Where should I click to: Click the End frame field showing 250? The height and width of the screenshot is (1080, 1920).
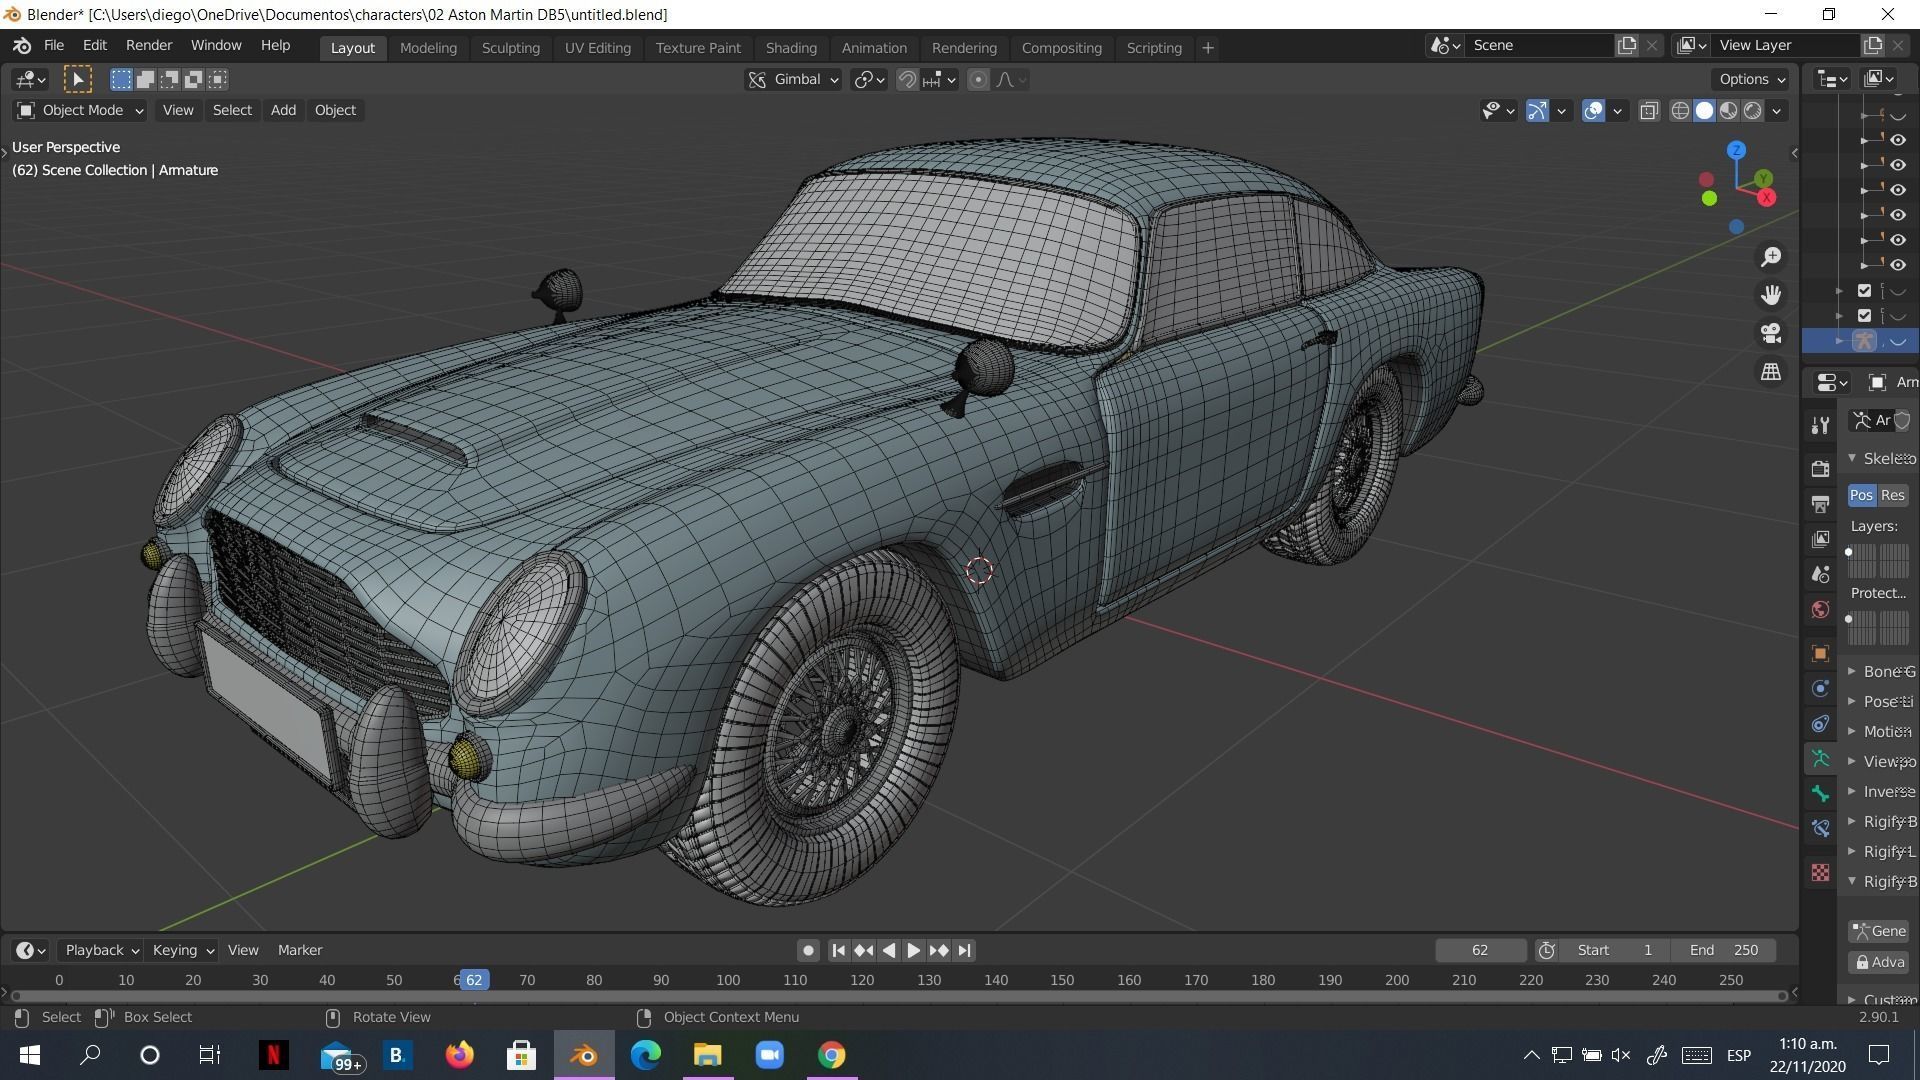pos(1725,950)
